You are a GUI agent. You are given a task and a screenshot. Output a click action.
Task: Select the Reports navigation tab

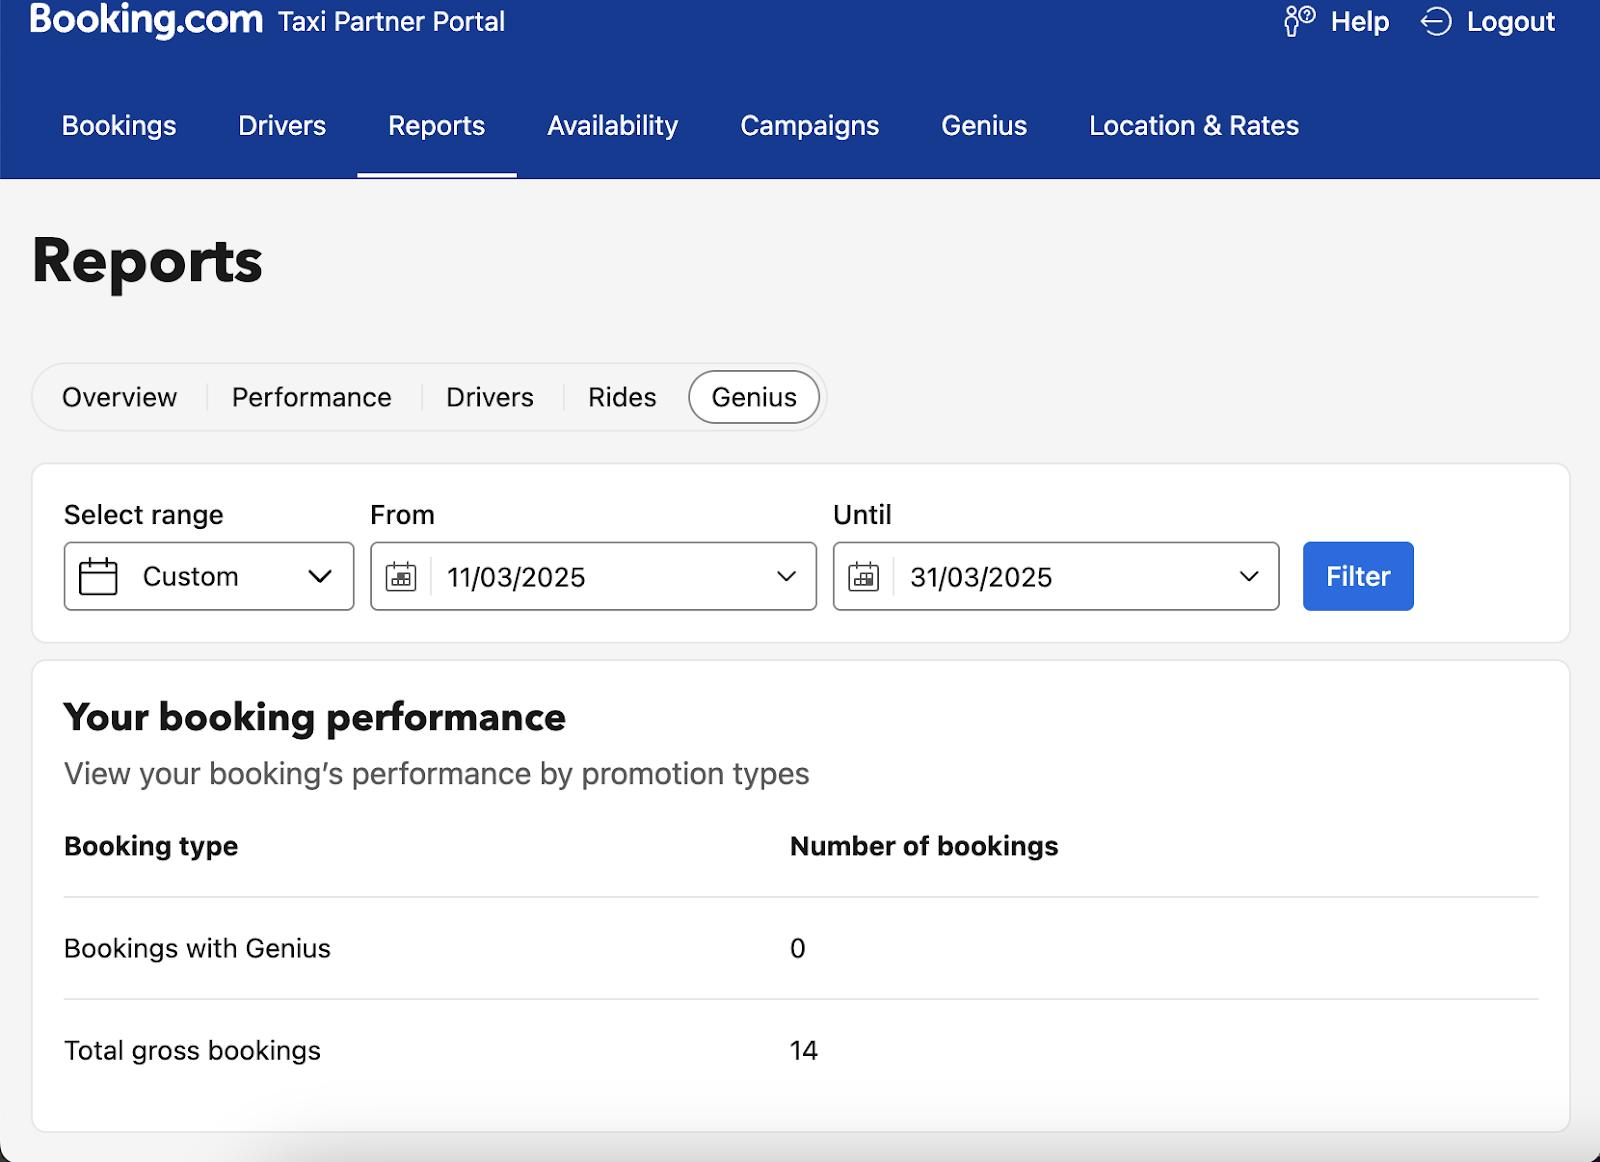(x=437, y=126)
